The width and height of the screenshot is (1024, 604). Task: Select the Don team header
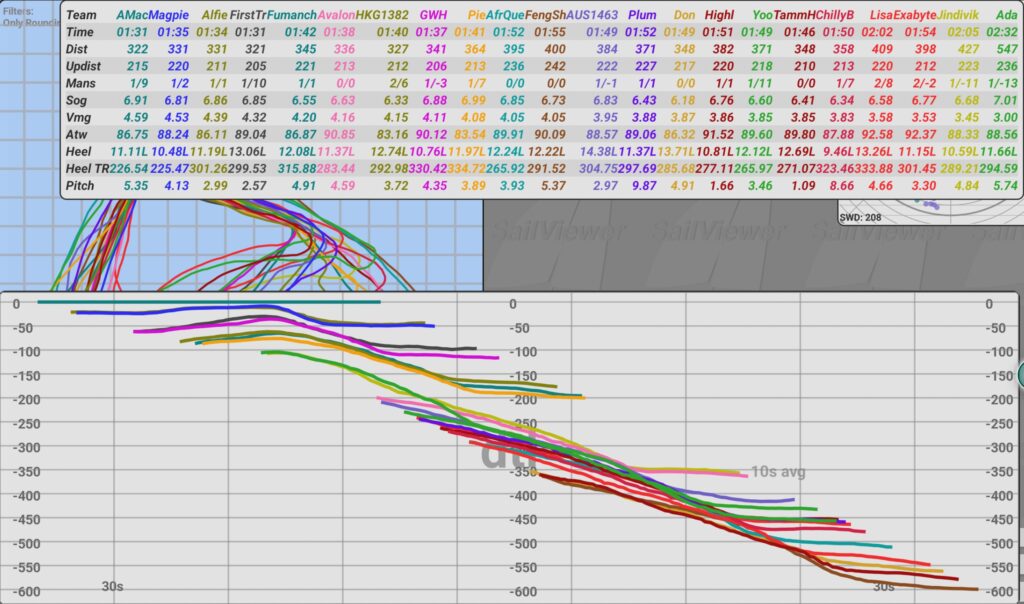pyautogui.click(x=684, y=15)
